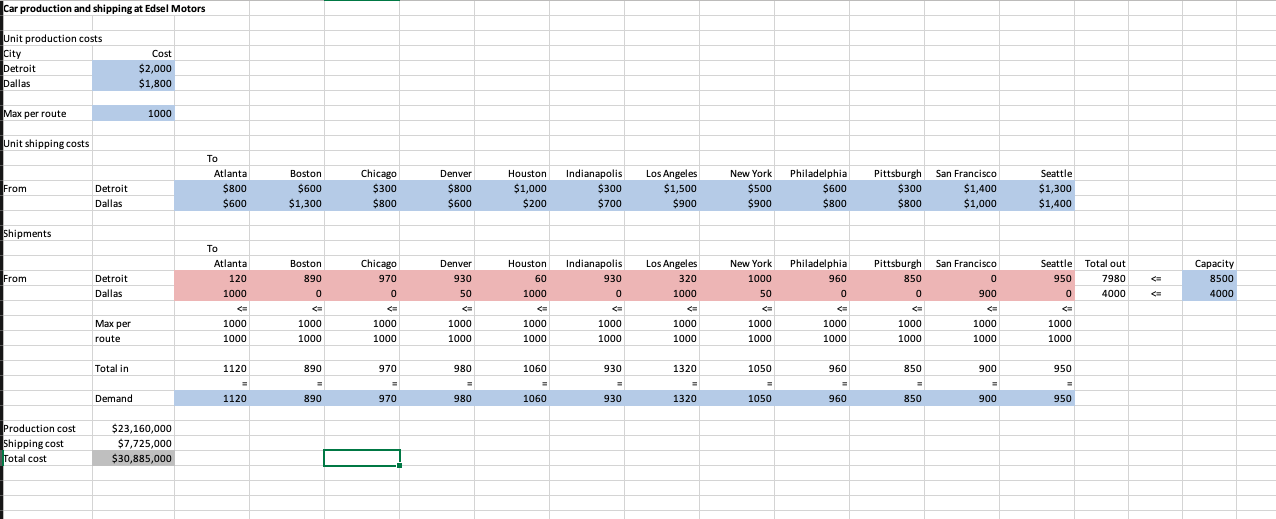This screenshot has height=519, width=1276.
Task: Select Demand value 950 for Seattle
Action: pyautogui.click(x=1037, y=399)
